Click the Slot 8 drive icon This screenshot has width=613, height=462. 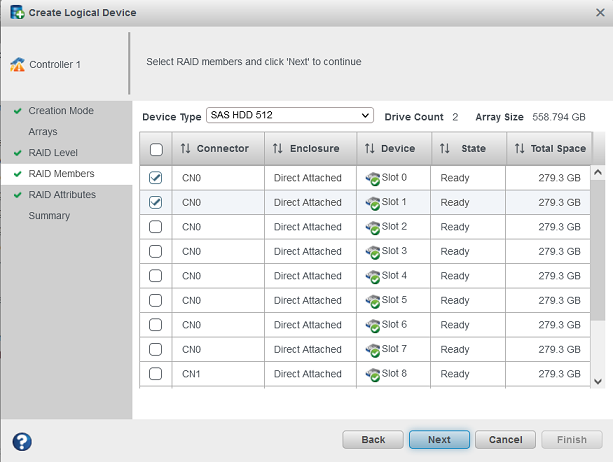pos(373,374)
